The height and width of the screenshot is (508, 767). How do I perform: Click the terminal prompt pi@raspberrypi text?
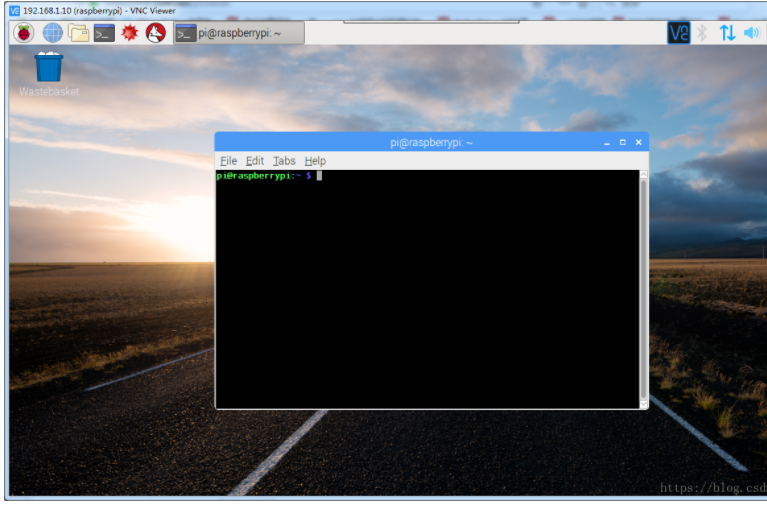click(255, 176)
